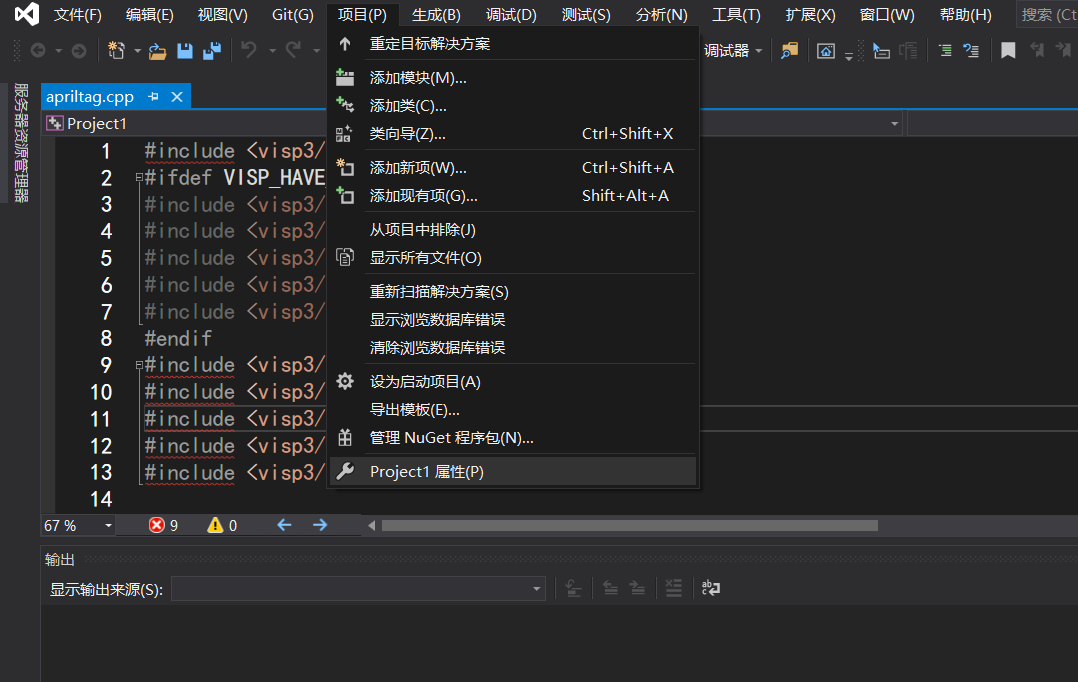Open the 调试(D) menu
1078x682 pixels.
click(x=511, y=14)
